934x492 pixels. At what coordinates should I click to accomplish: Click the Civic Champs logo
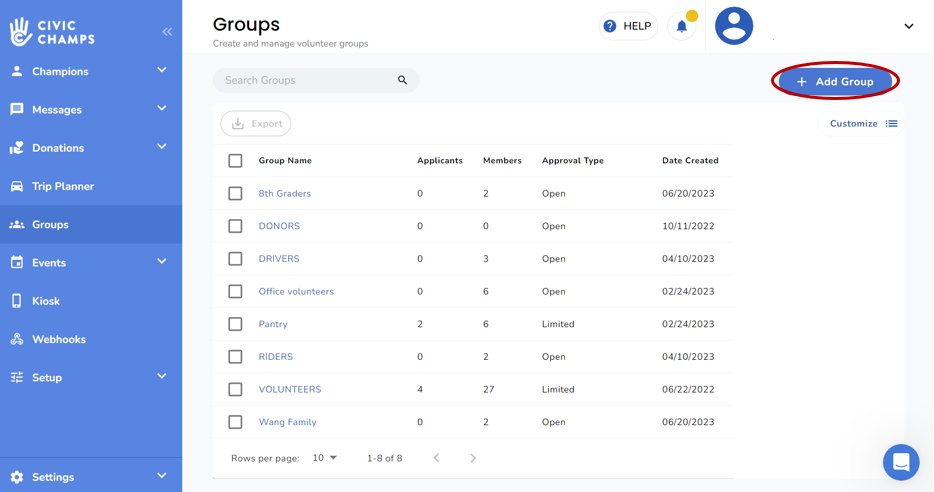click(52, 31)
